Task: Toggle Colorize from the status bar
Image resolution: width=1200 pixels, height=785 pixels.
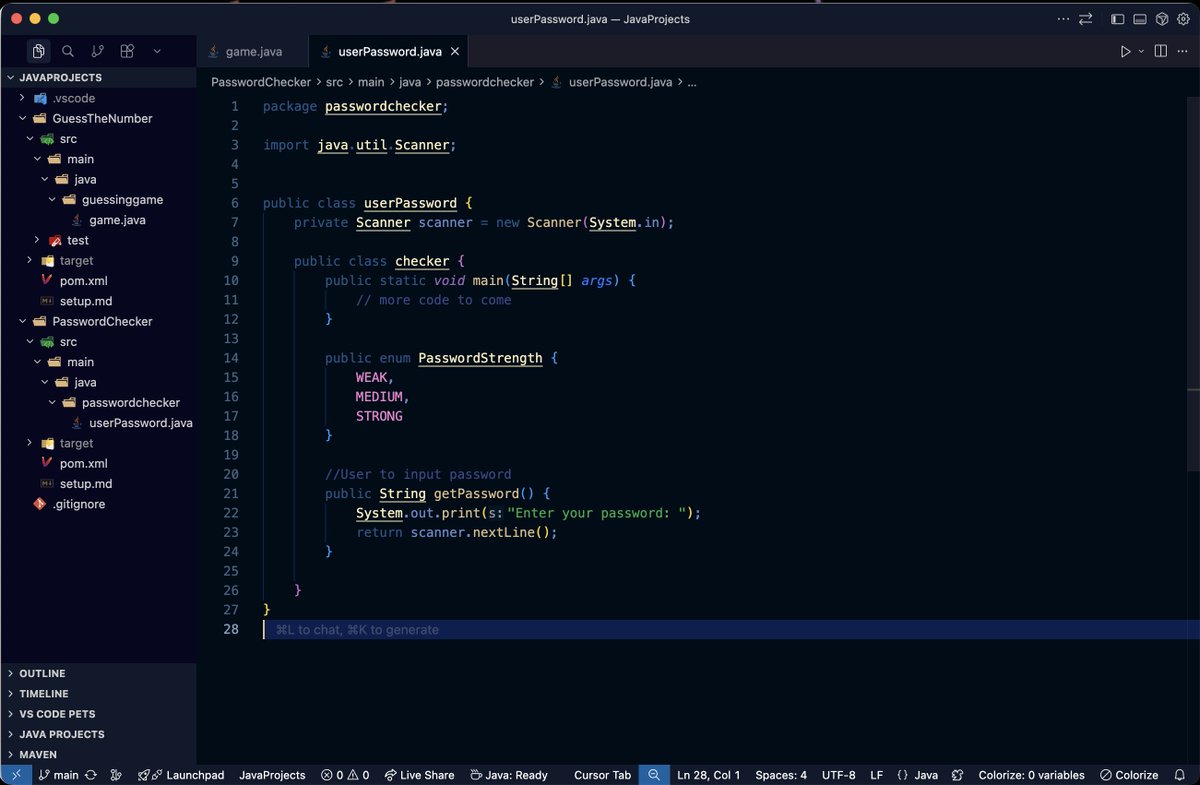Action: tap(1129, 775)
